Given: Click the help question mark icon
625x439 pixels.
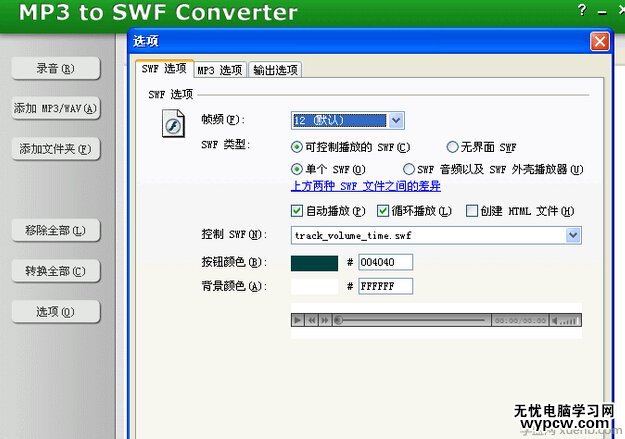Looking at the screenshot, I should [582, 10].
